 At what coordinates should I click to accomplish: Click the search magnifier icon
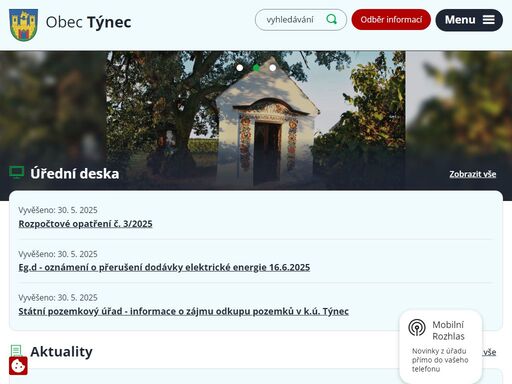point(331,19)
